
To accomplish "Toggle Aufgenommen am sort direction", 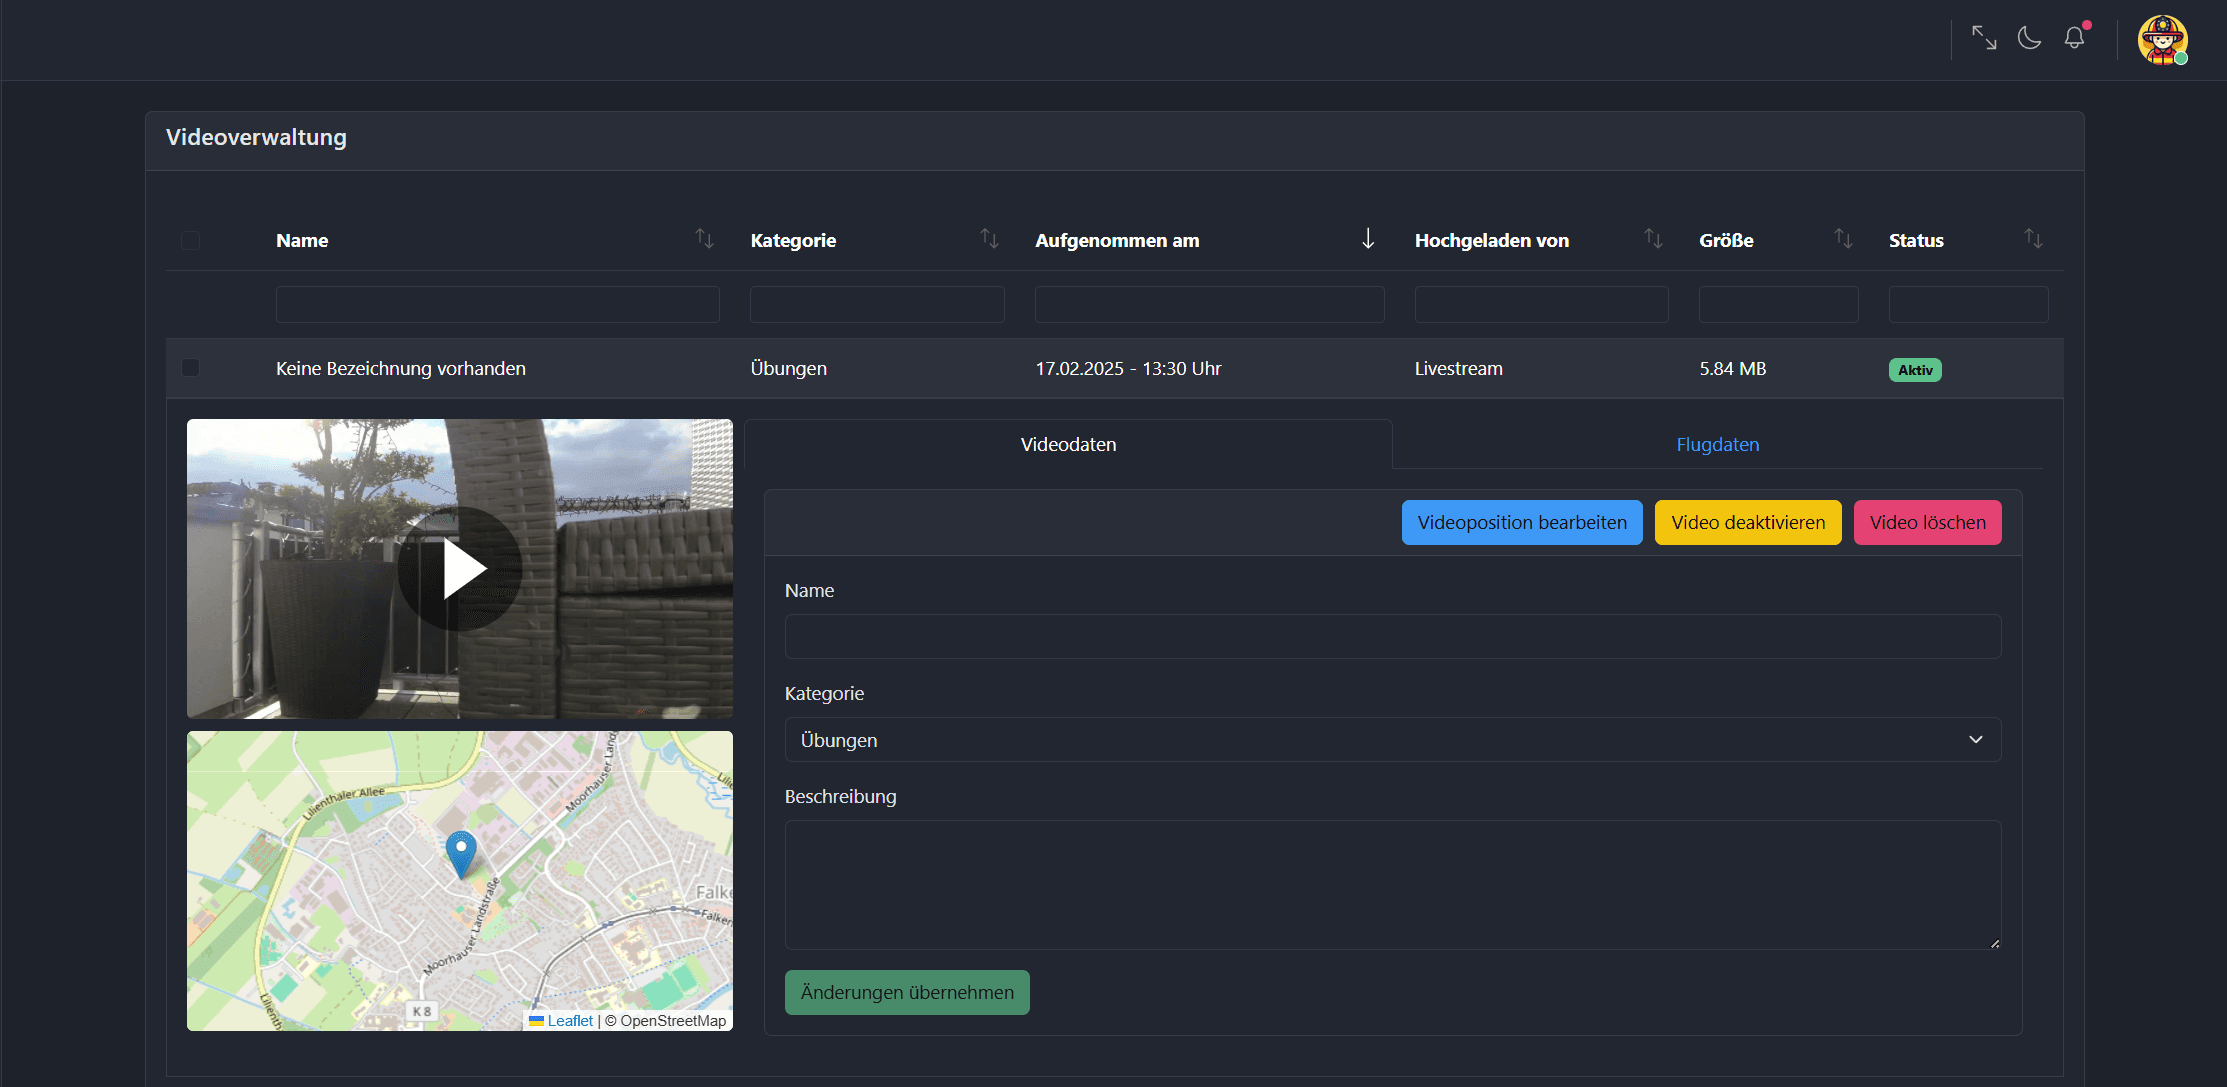I will pyautogui.click(x=1368, y=239).
